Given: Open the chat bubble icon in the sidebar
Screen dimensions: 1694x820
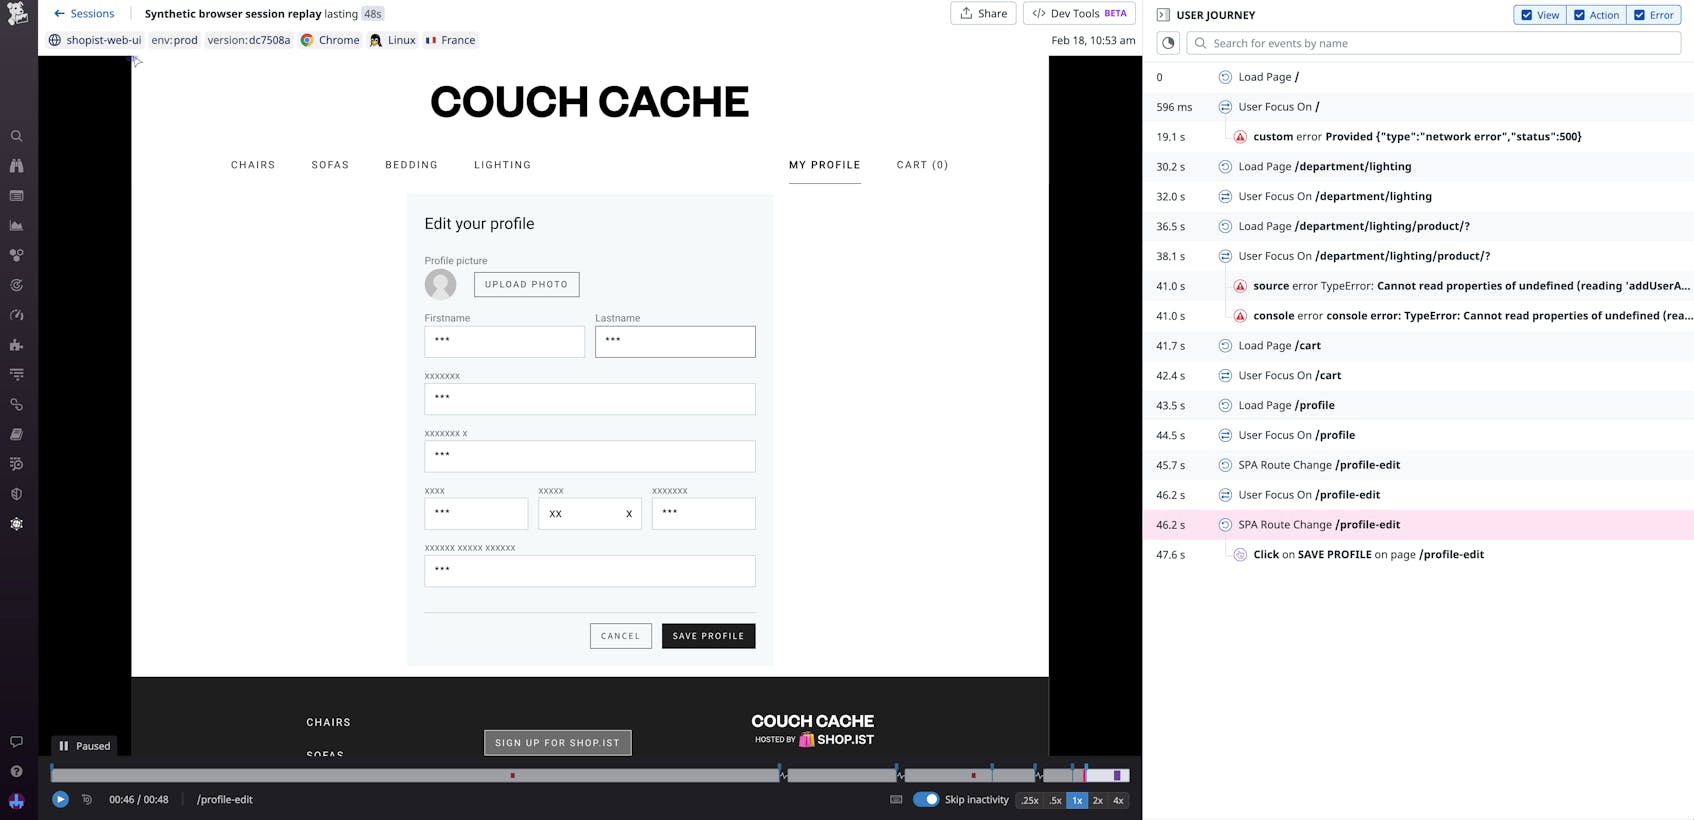Looking at the screenshot, I should [17, 742].
